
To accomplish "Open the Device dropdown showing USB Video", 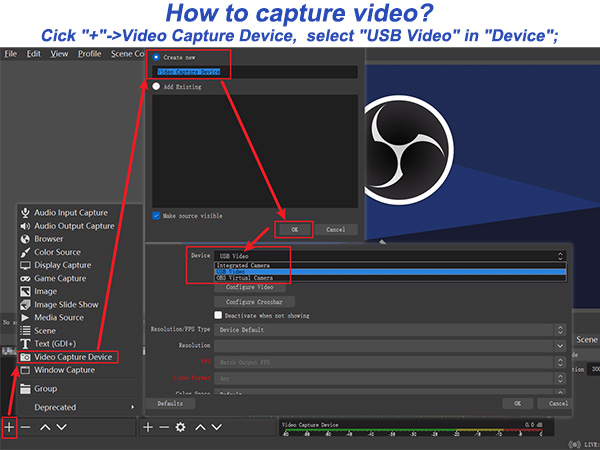I will point(390,256).
